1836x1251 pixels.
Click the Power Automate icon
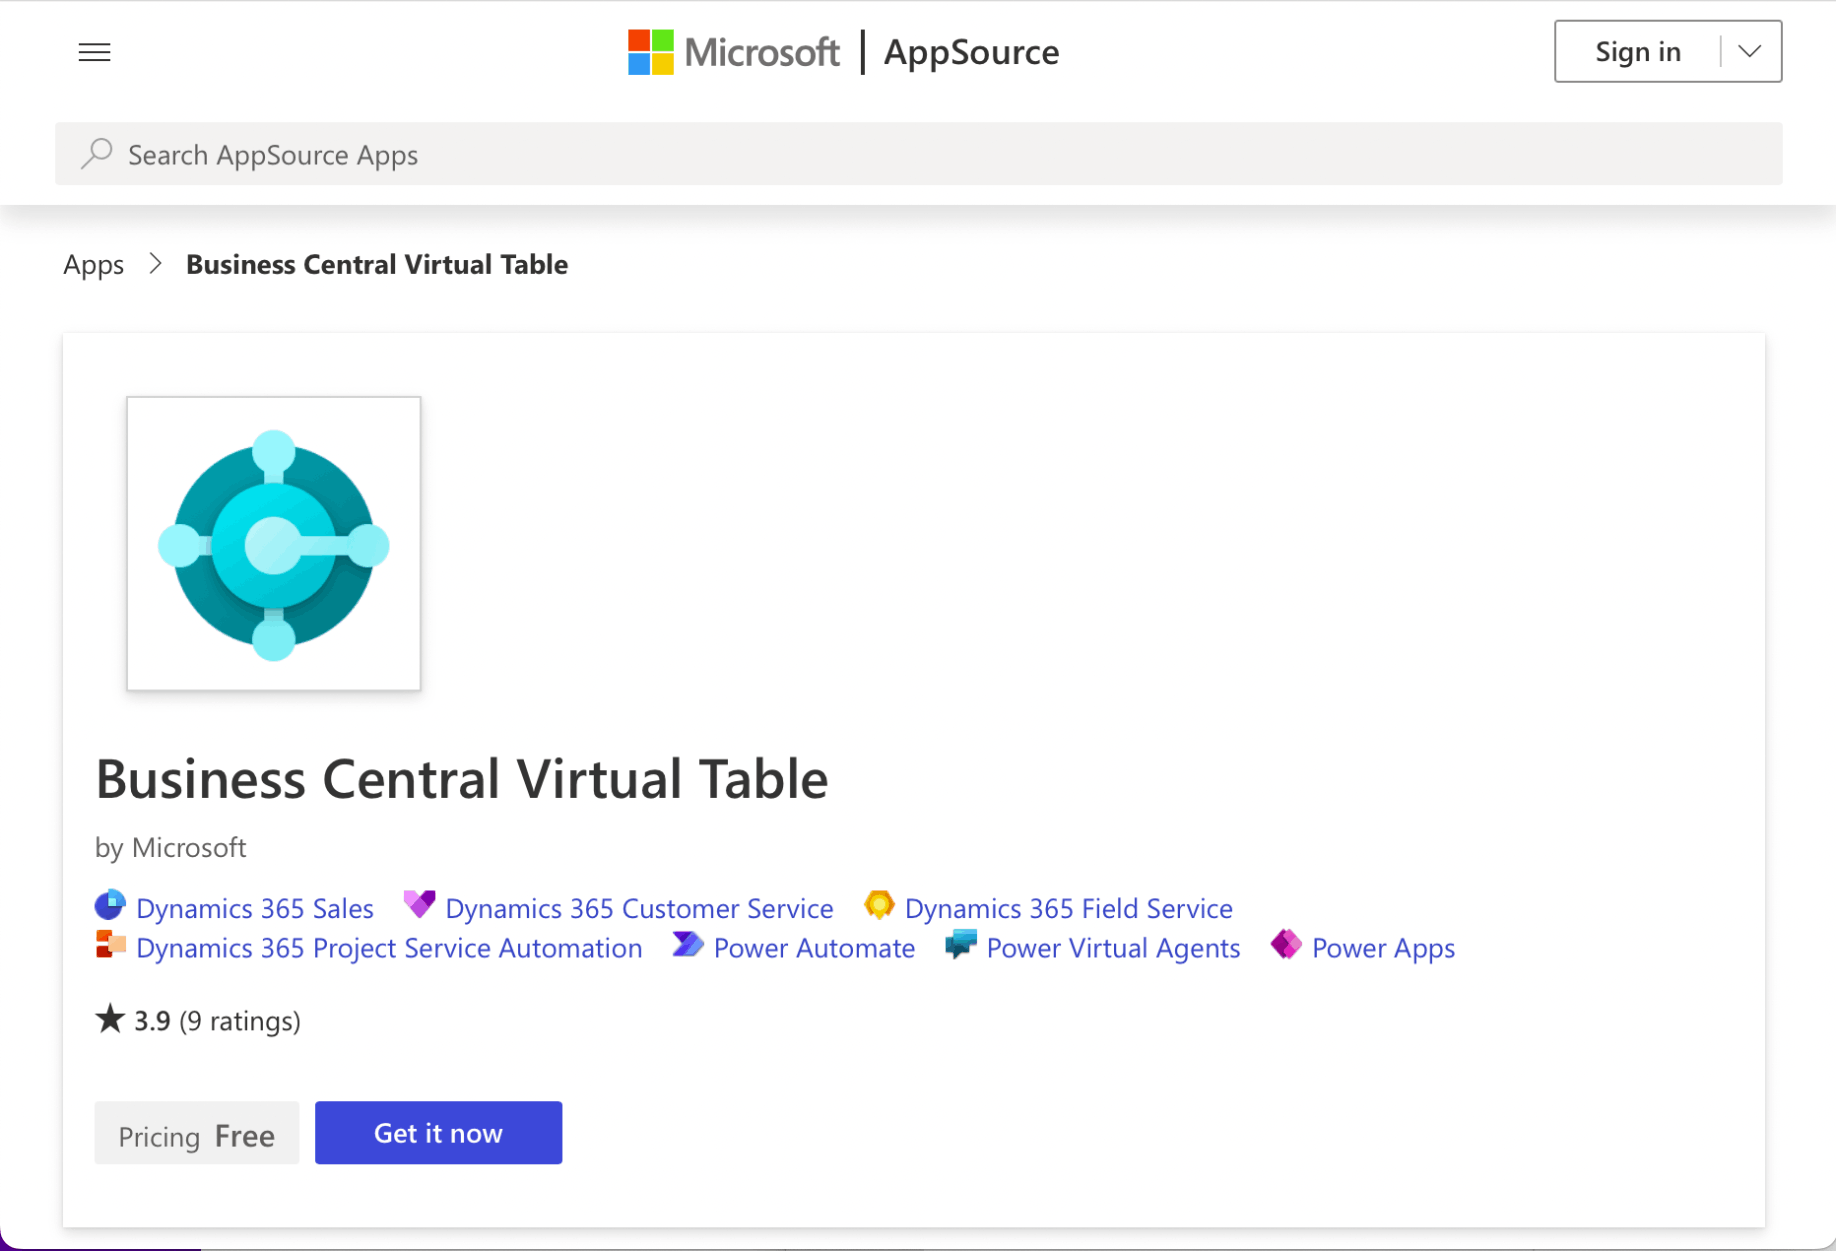[688, 945]
